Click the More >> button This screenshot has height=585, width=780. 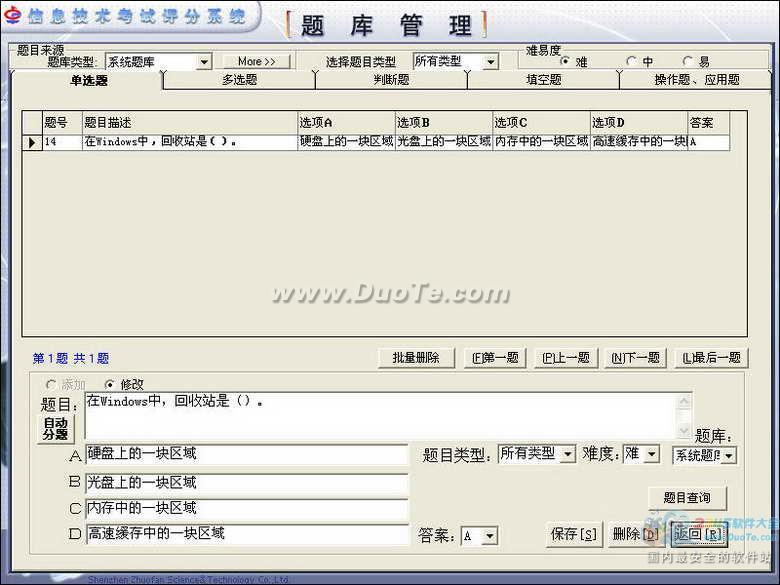pyautogui.click(x=256, y=62)
